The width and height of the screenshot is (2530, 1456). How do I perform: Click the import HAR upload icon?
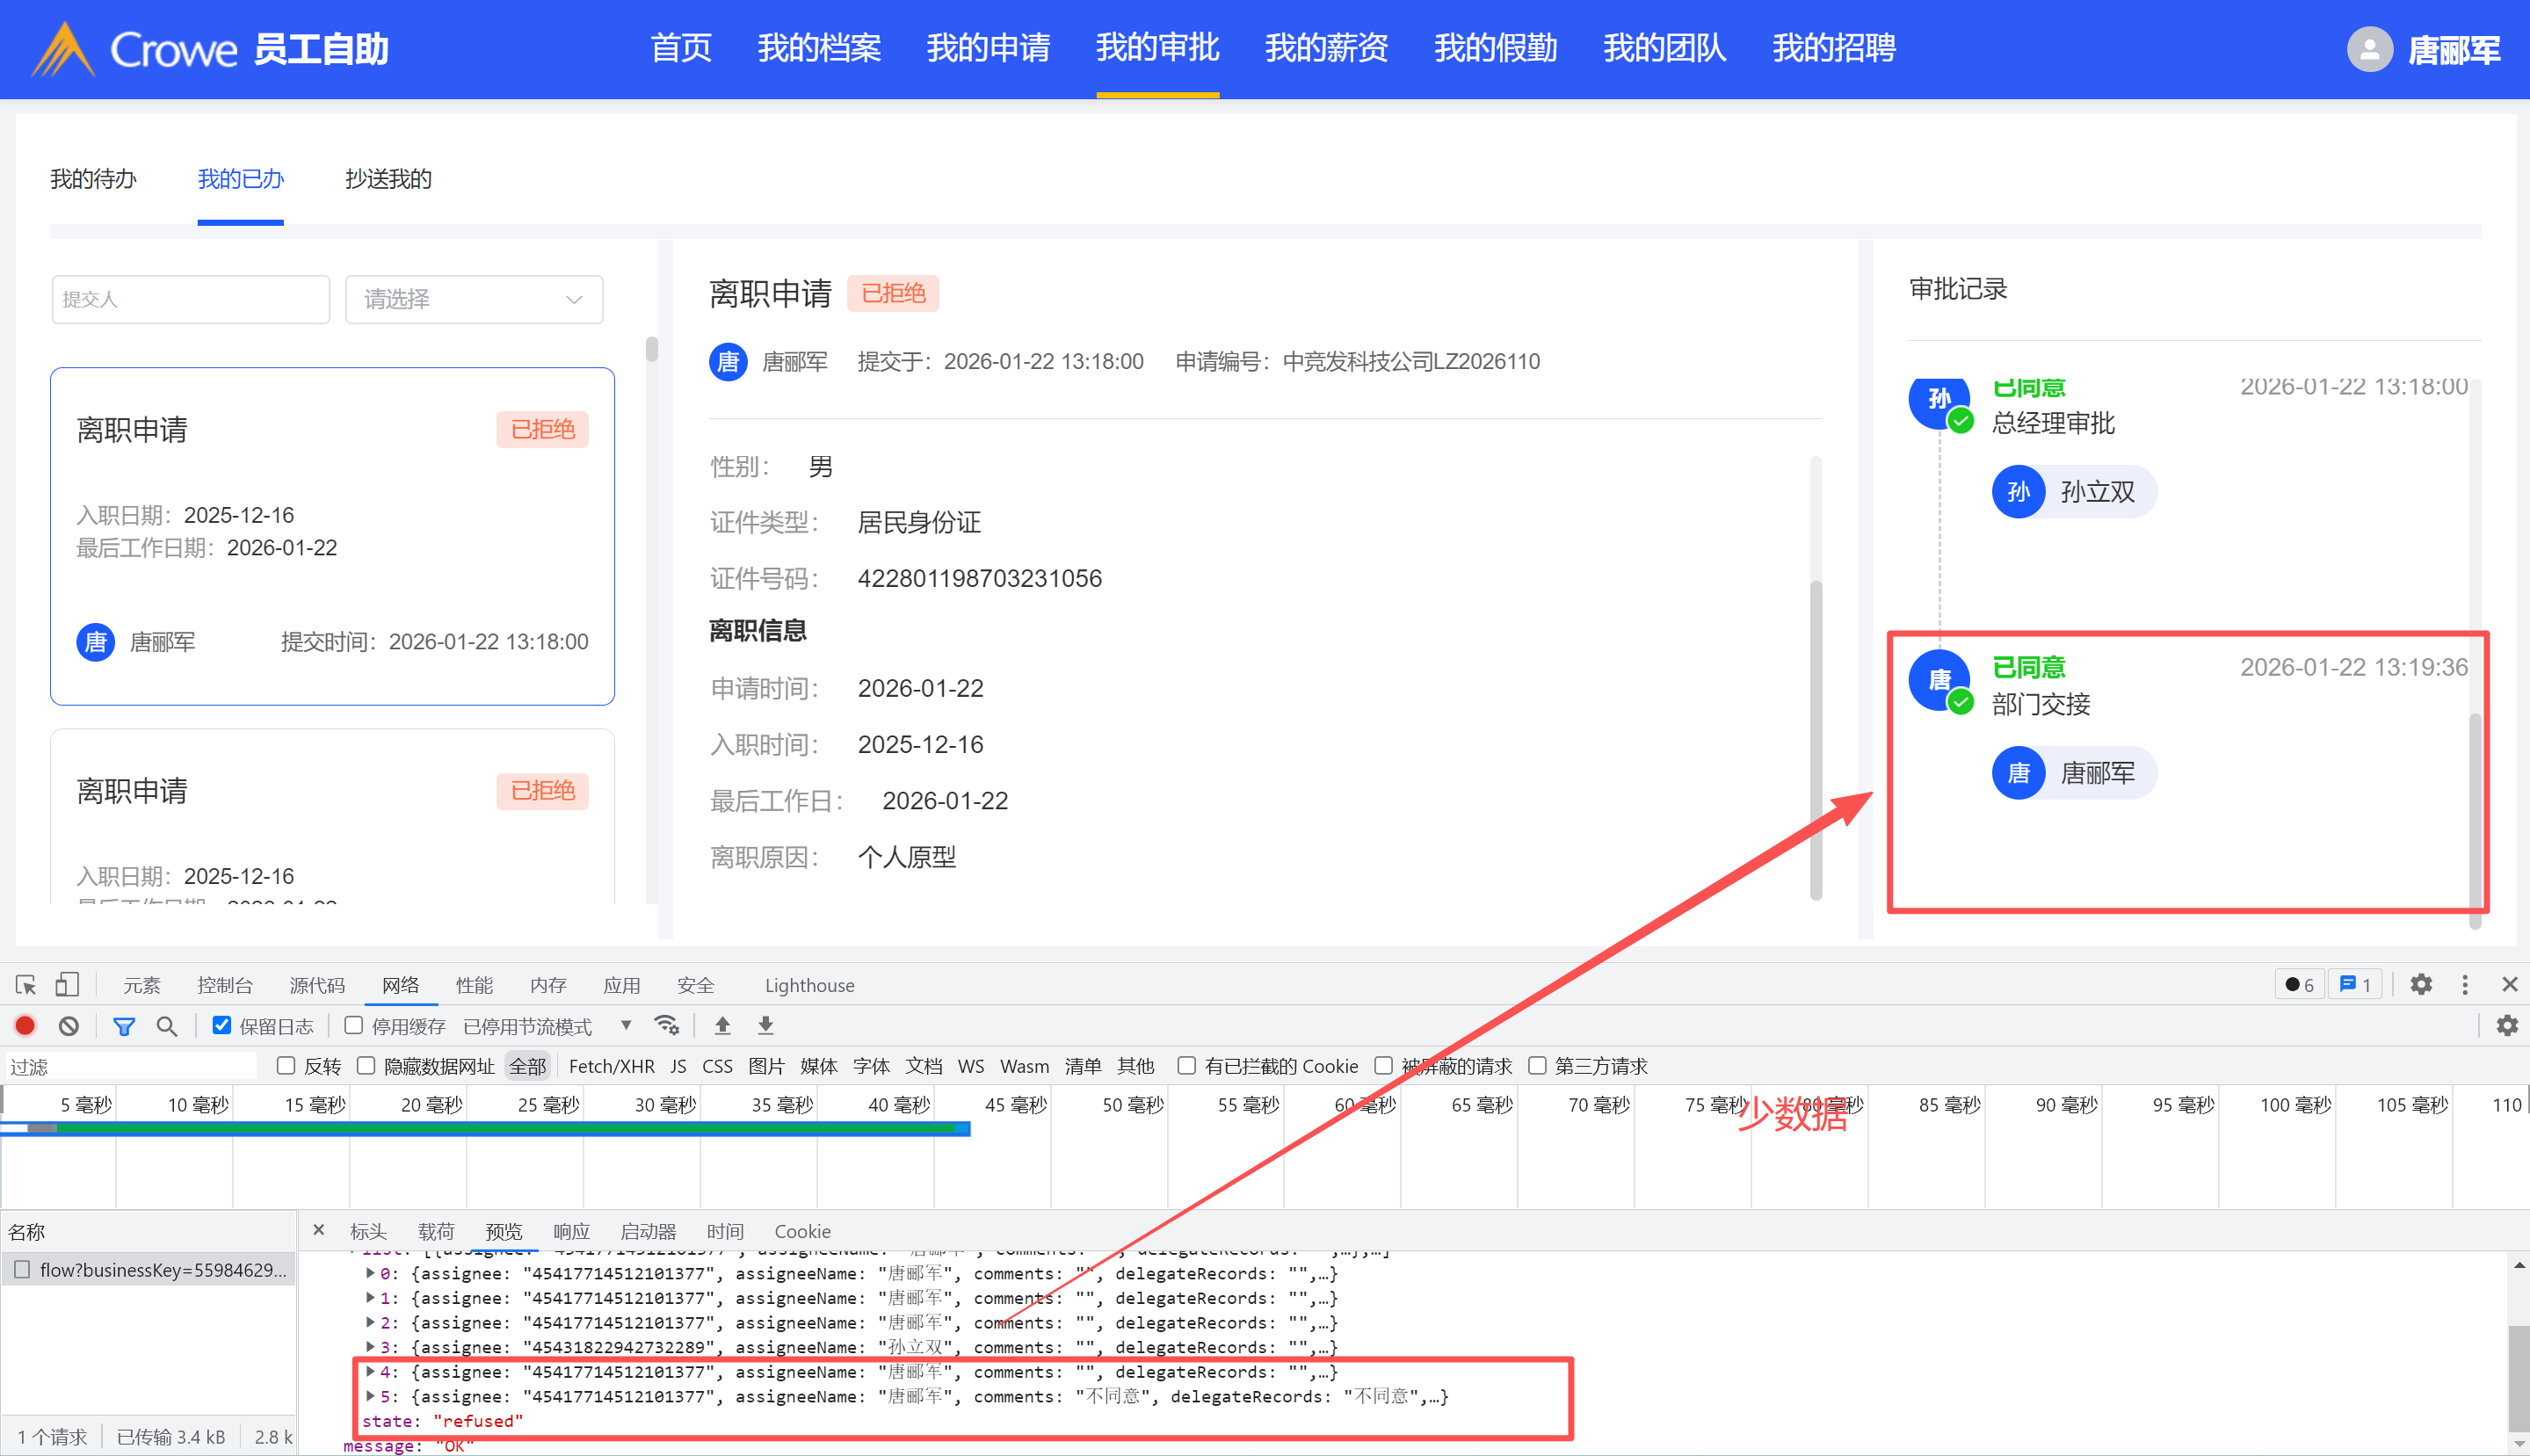pyautogui.click(x=723, y=1026)
